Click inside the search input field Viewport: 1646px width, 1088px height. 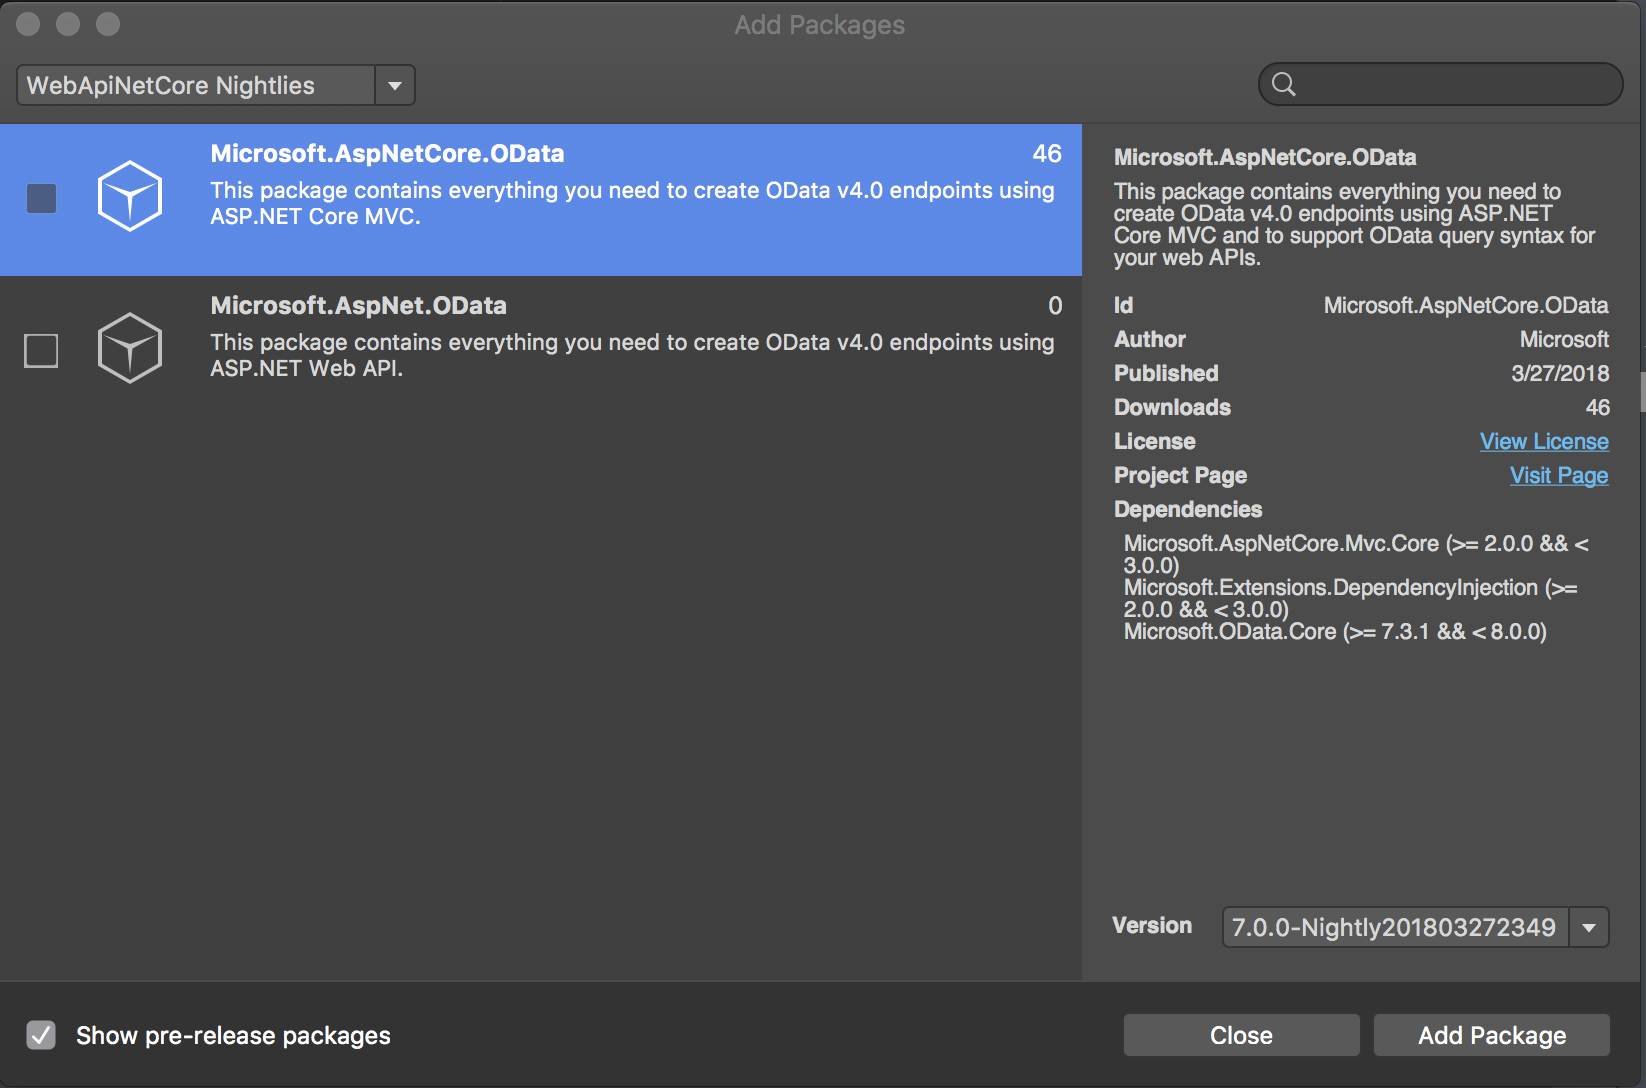click(1440, 84)
